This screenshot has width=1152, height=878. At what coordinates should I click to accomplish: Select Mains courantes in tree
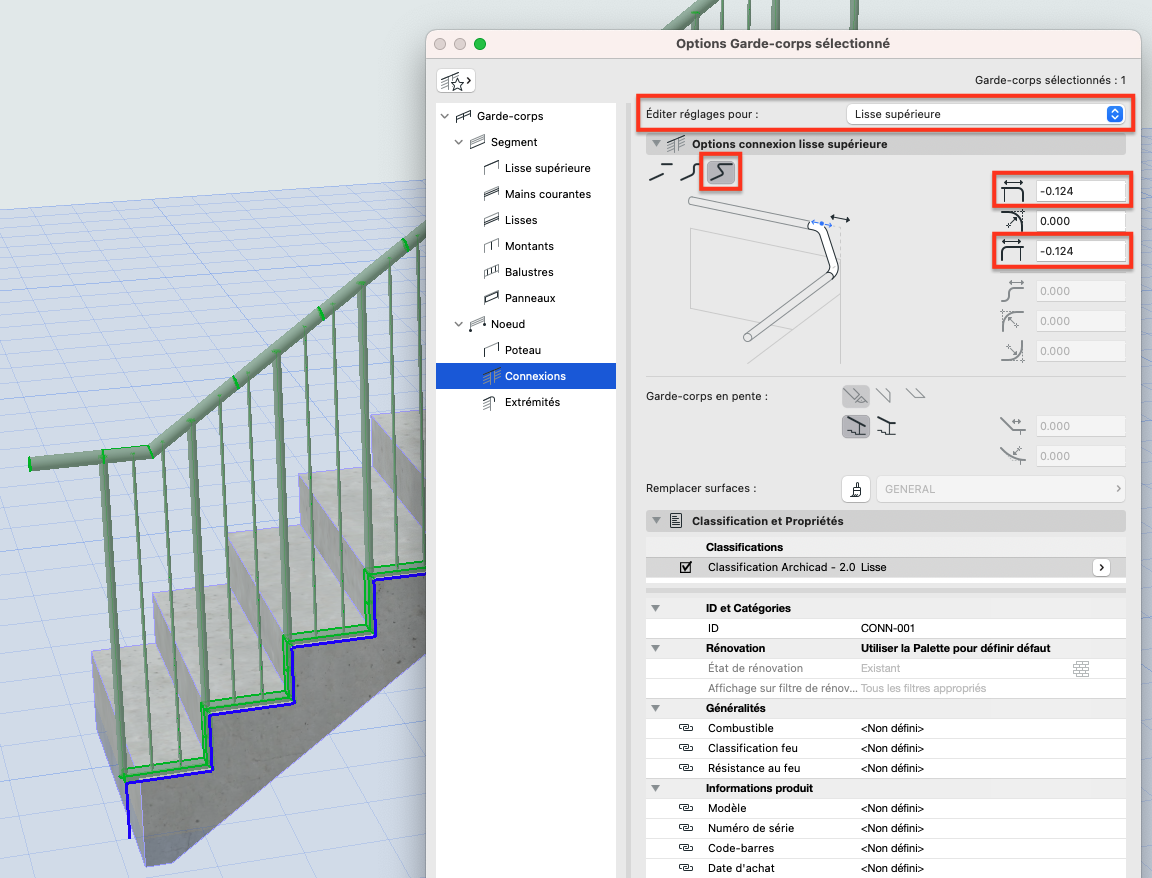(x=547, y=194)
